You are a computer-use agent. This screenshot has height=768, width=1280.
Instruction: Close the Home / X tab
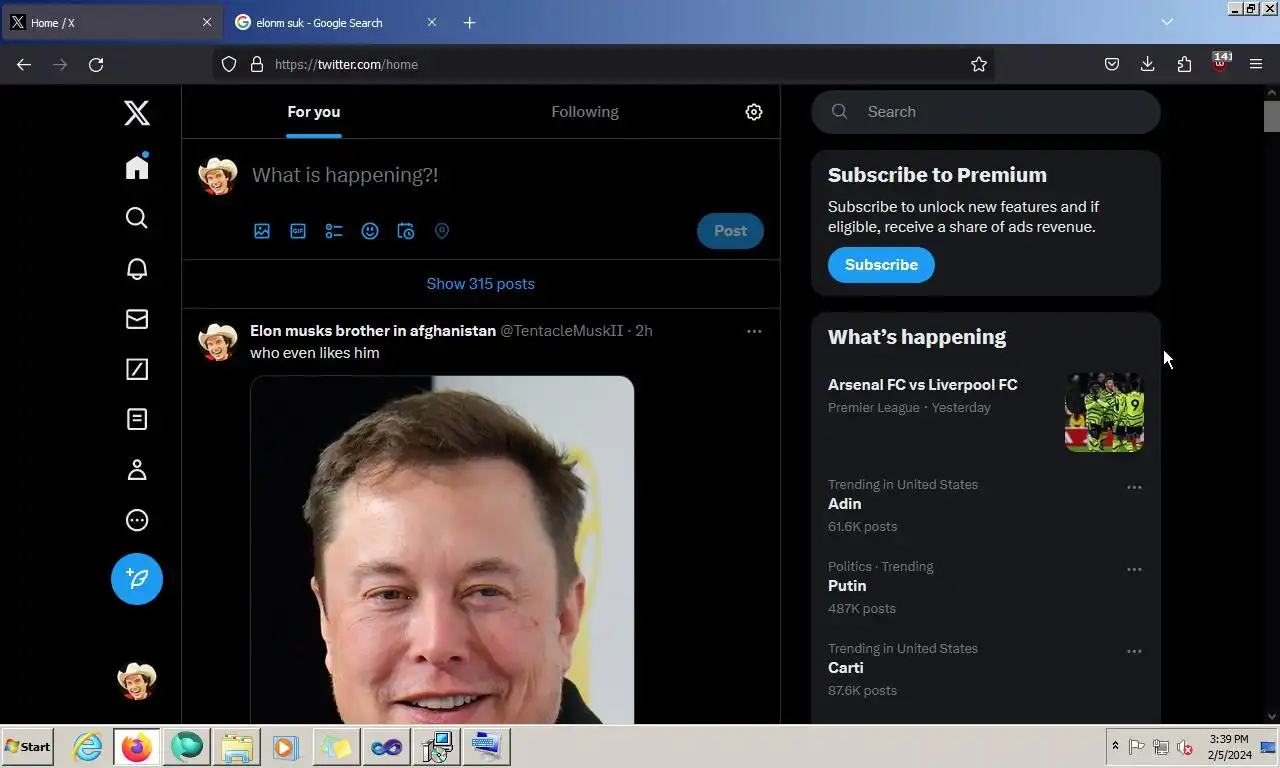pyautogui.click(x=207, y=22)
